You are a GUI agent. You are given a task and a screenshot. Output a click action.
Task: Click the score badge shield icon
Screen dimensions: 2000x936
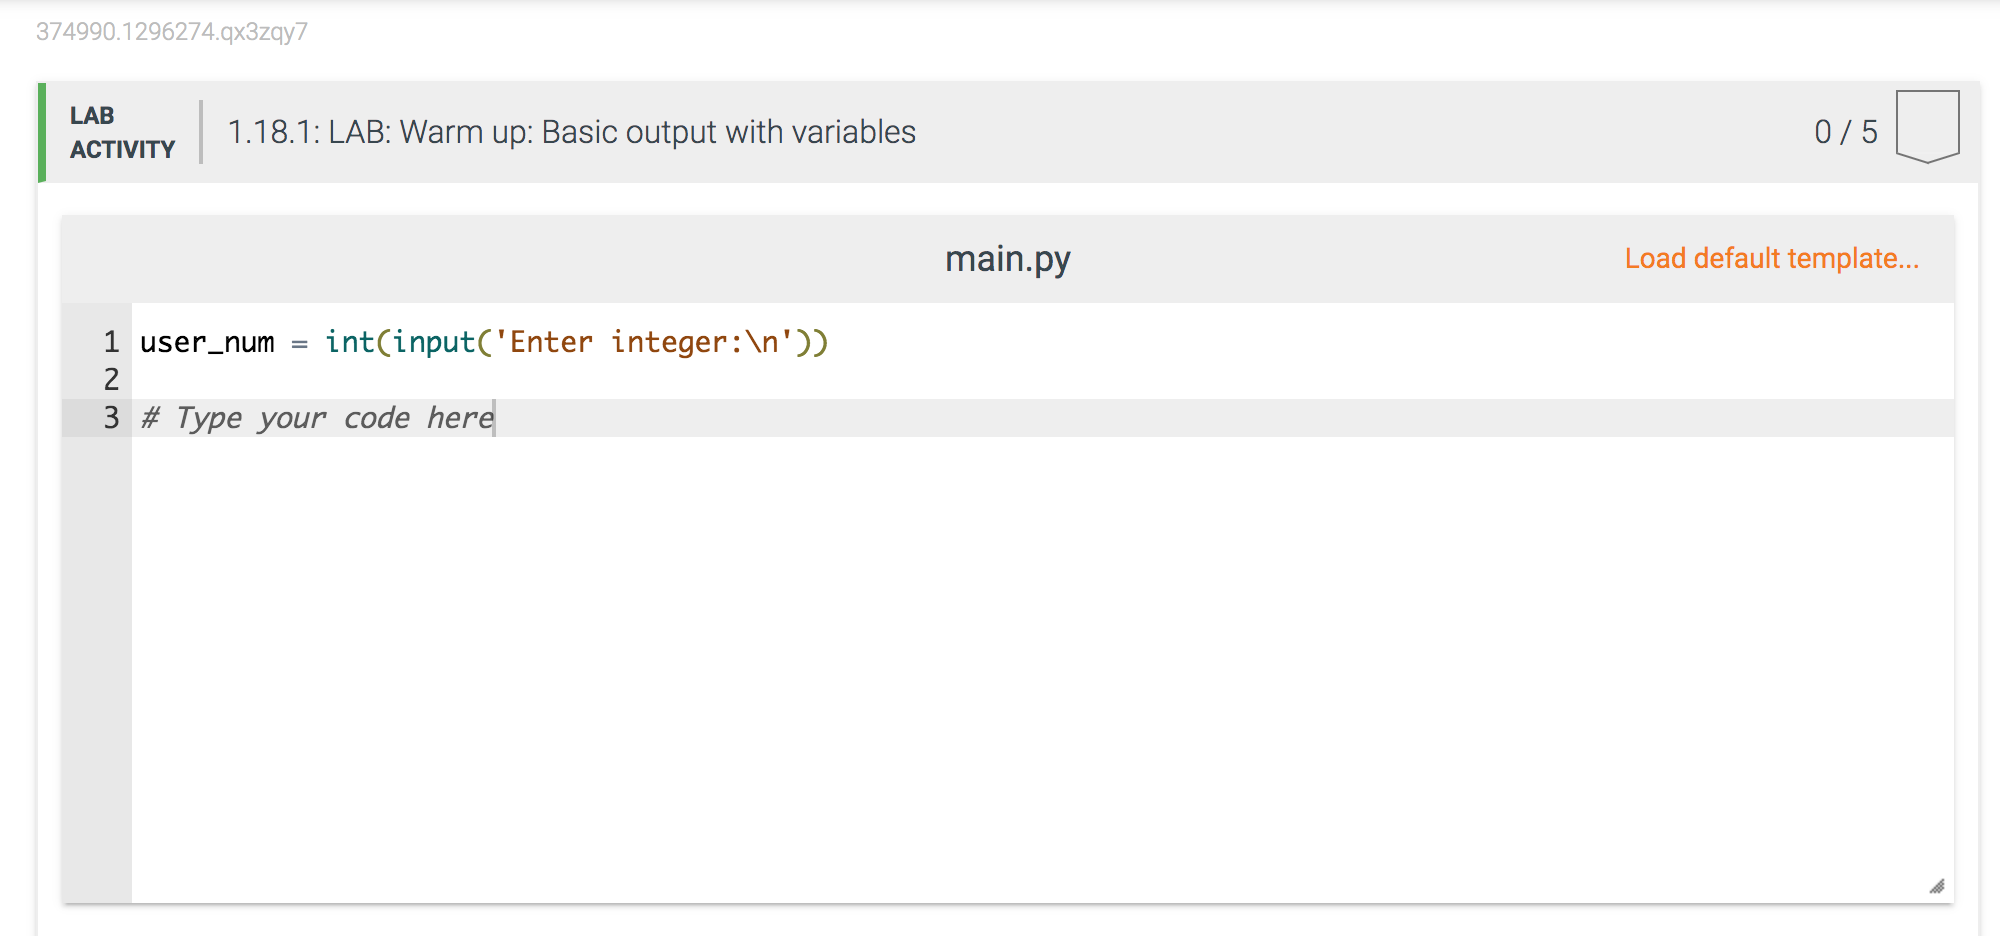point(1927,127)
